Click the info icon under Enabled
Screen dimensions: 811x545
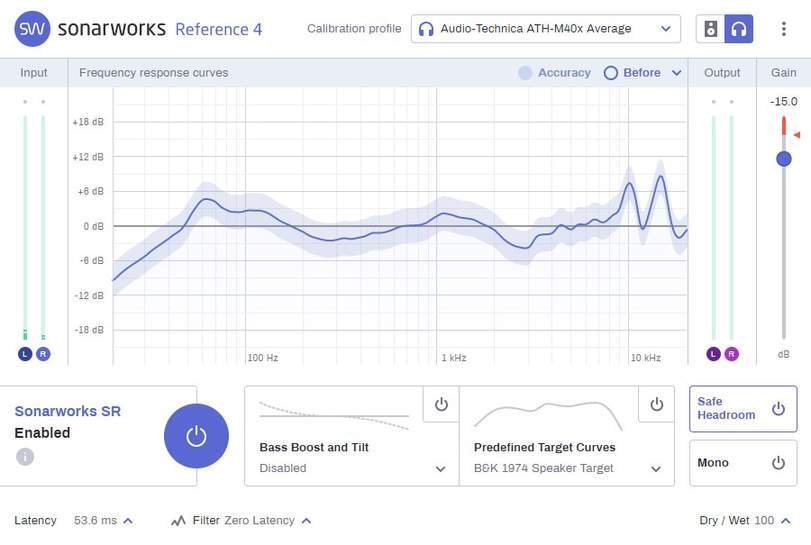[x=25, y=457]
